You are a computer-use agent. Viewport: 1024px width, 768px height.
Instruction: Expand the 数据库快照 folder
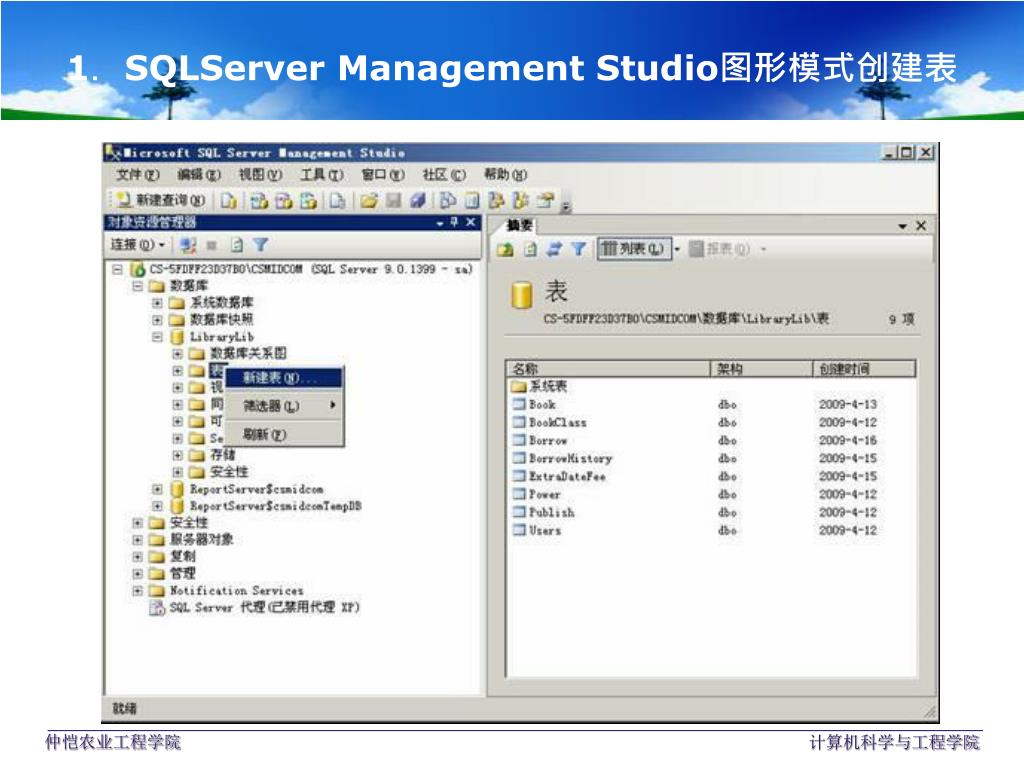(157, 320)
